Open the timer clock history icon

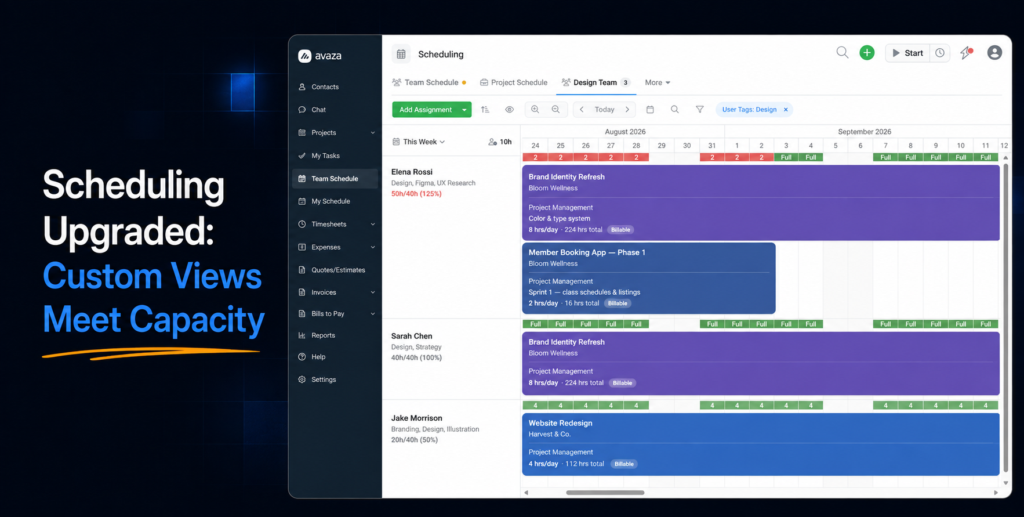940,53
